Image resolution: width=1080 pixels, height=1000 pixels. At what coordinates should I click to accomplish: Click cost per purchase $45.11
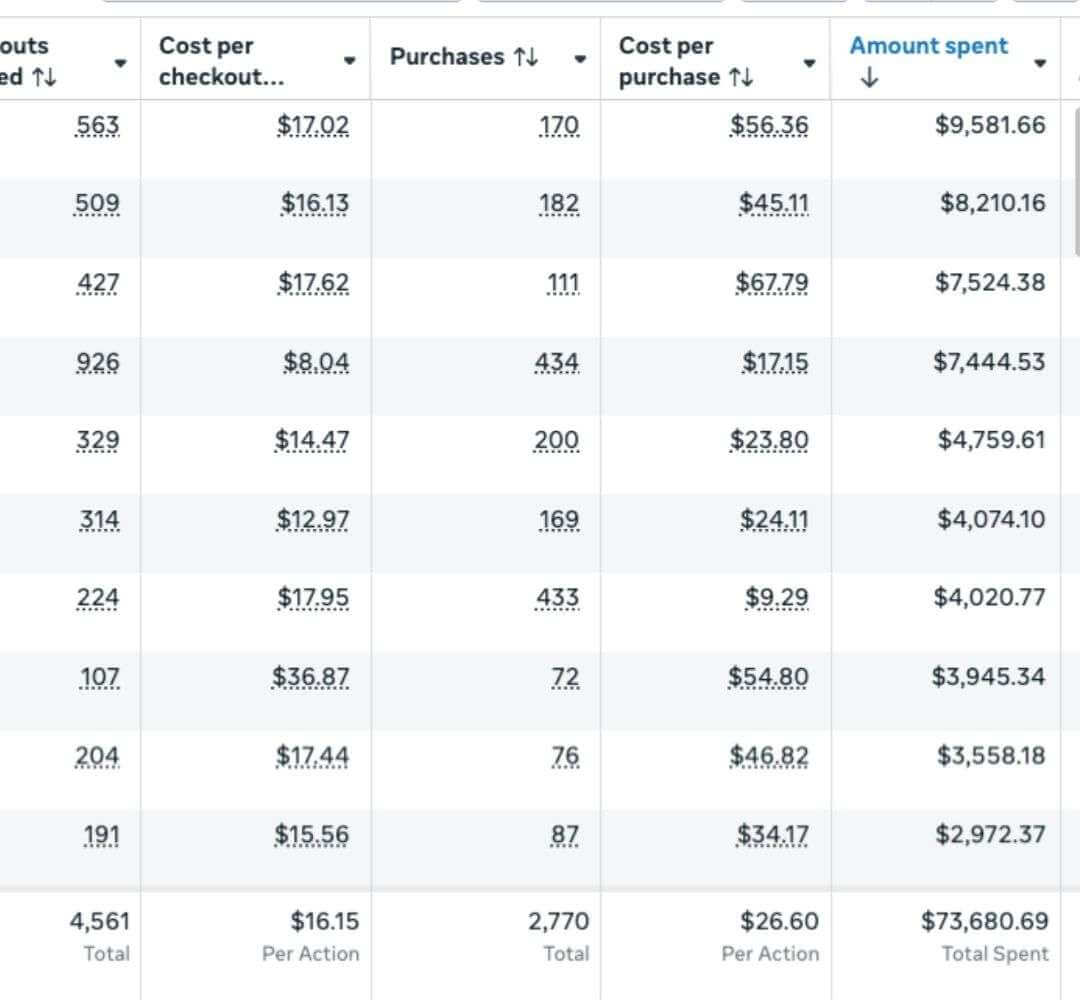tap(773, 204)
